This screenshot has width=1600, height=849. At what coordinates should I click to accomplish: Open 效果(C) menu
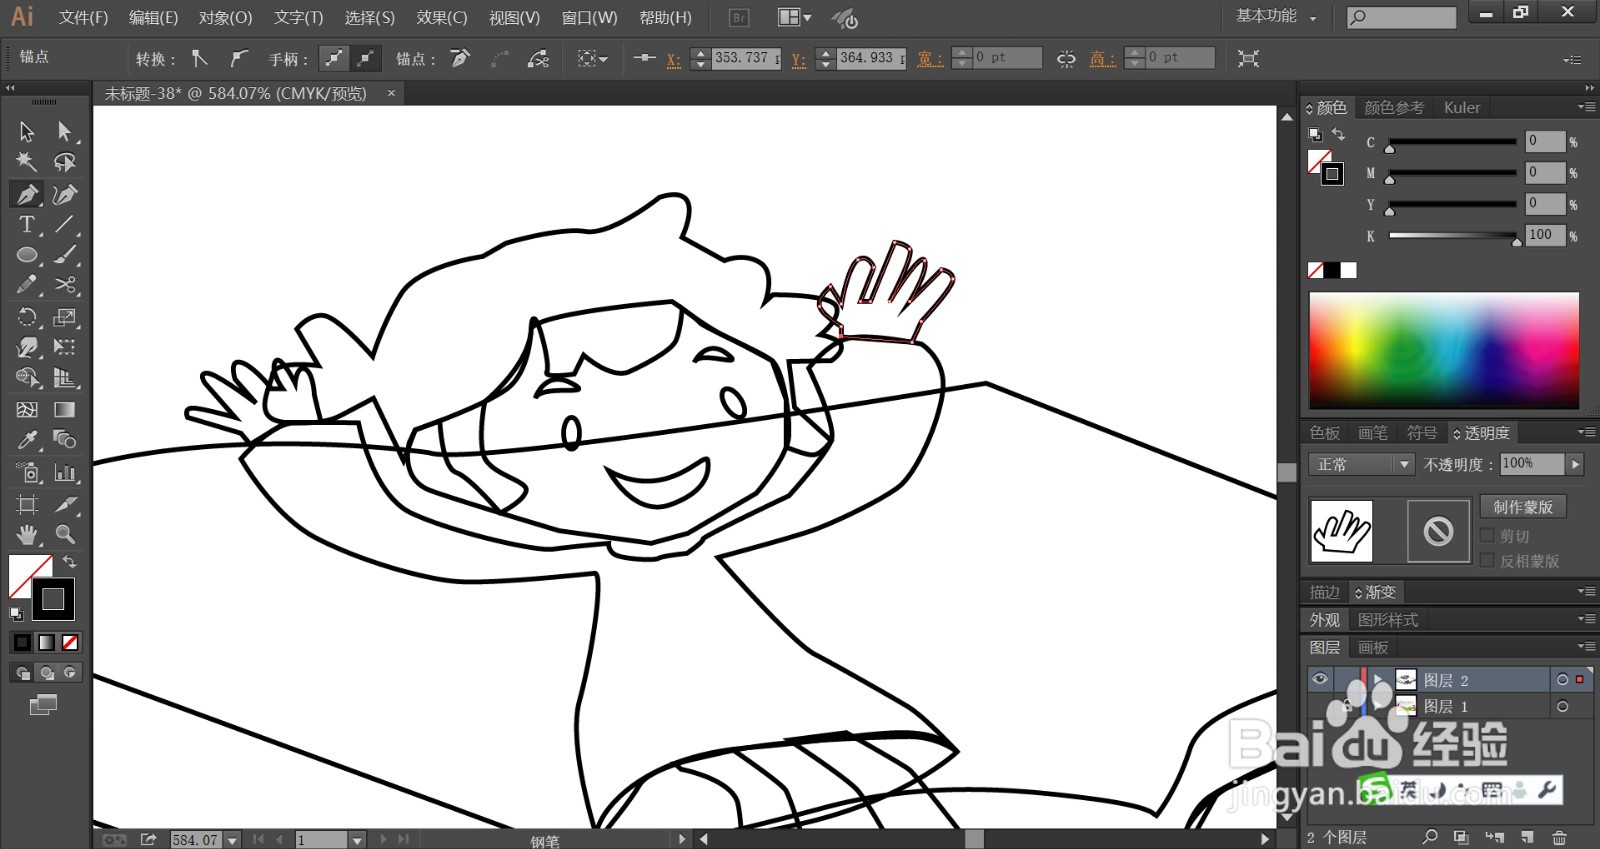tap(441, 17)
